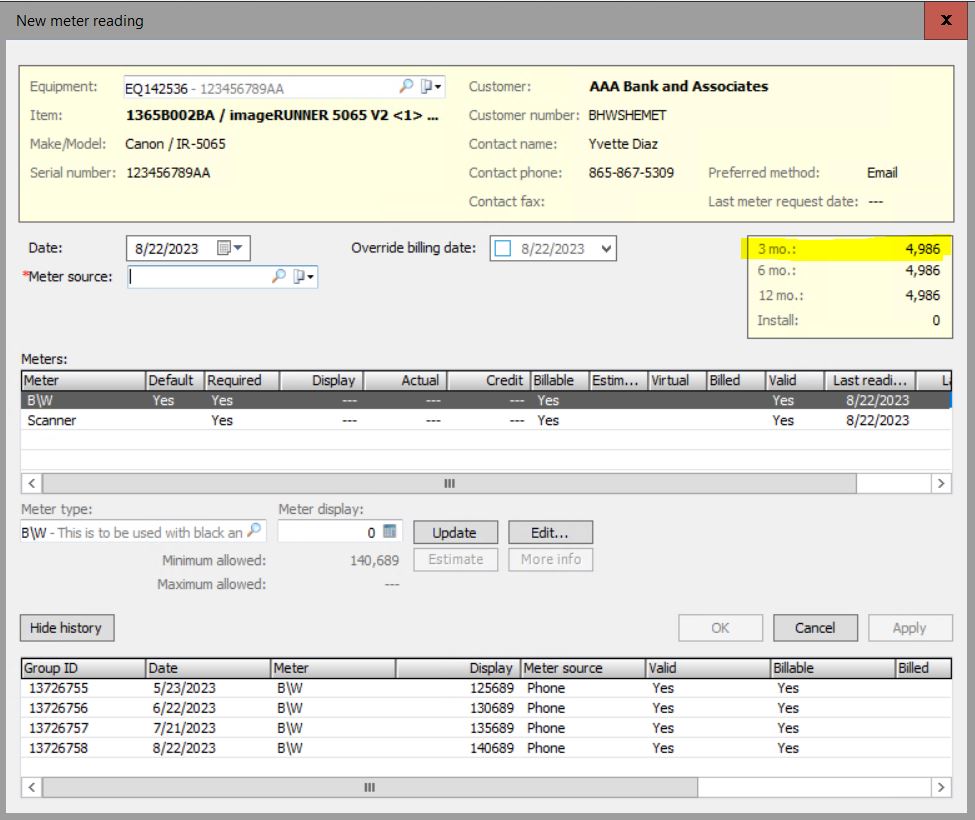975x820 pixels.
Task: Click the Cancel button
Action: [x=815, y=628]
